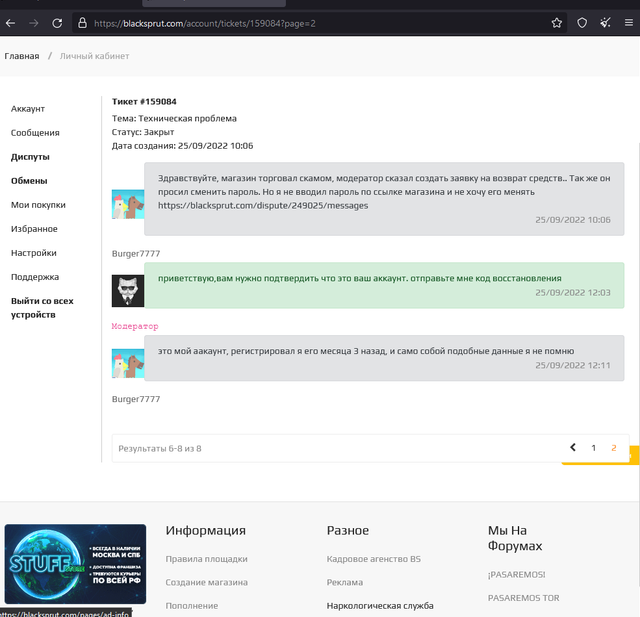Open the Пополнение footer link
The image size is (640, 617).
click(x=191, y=606)
